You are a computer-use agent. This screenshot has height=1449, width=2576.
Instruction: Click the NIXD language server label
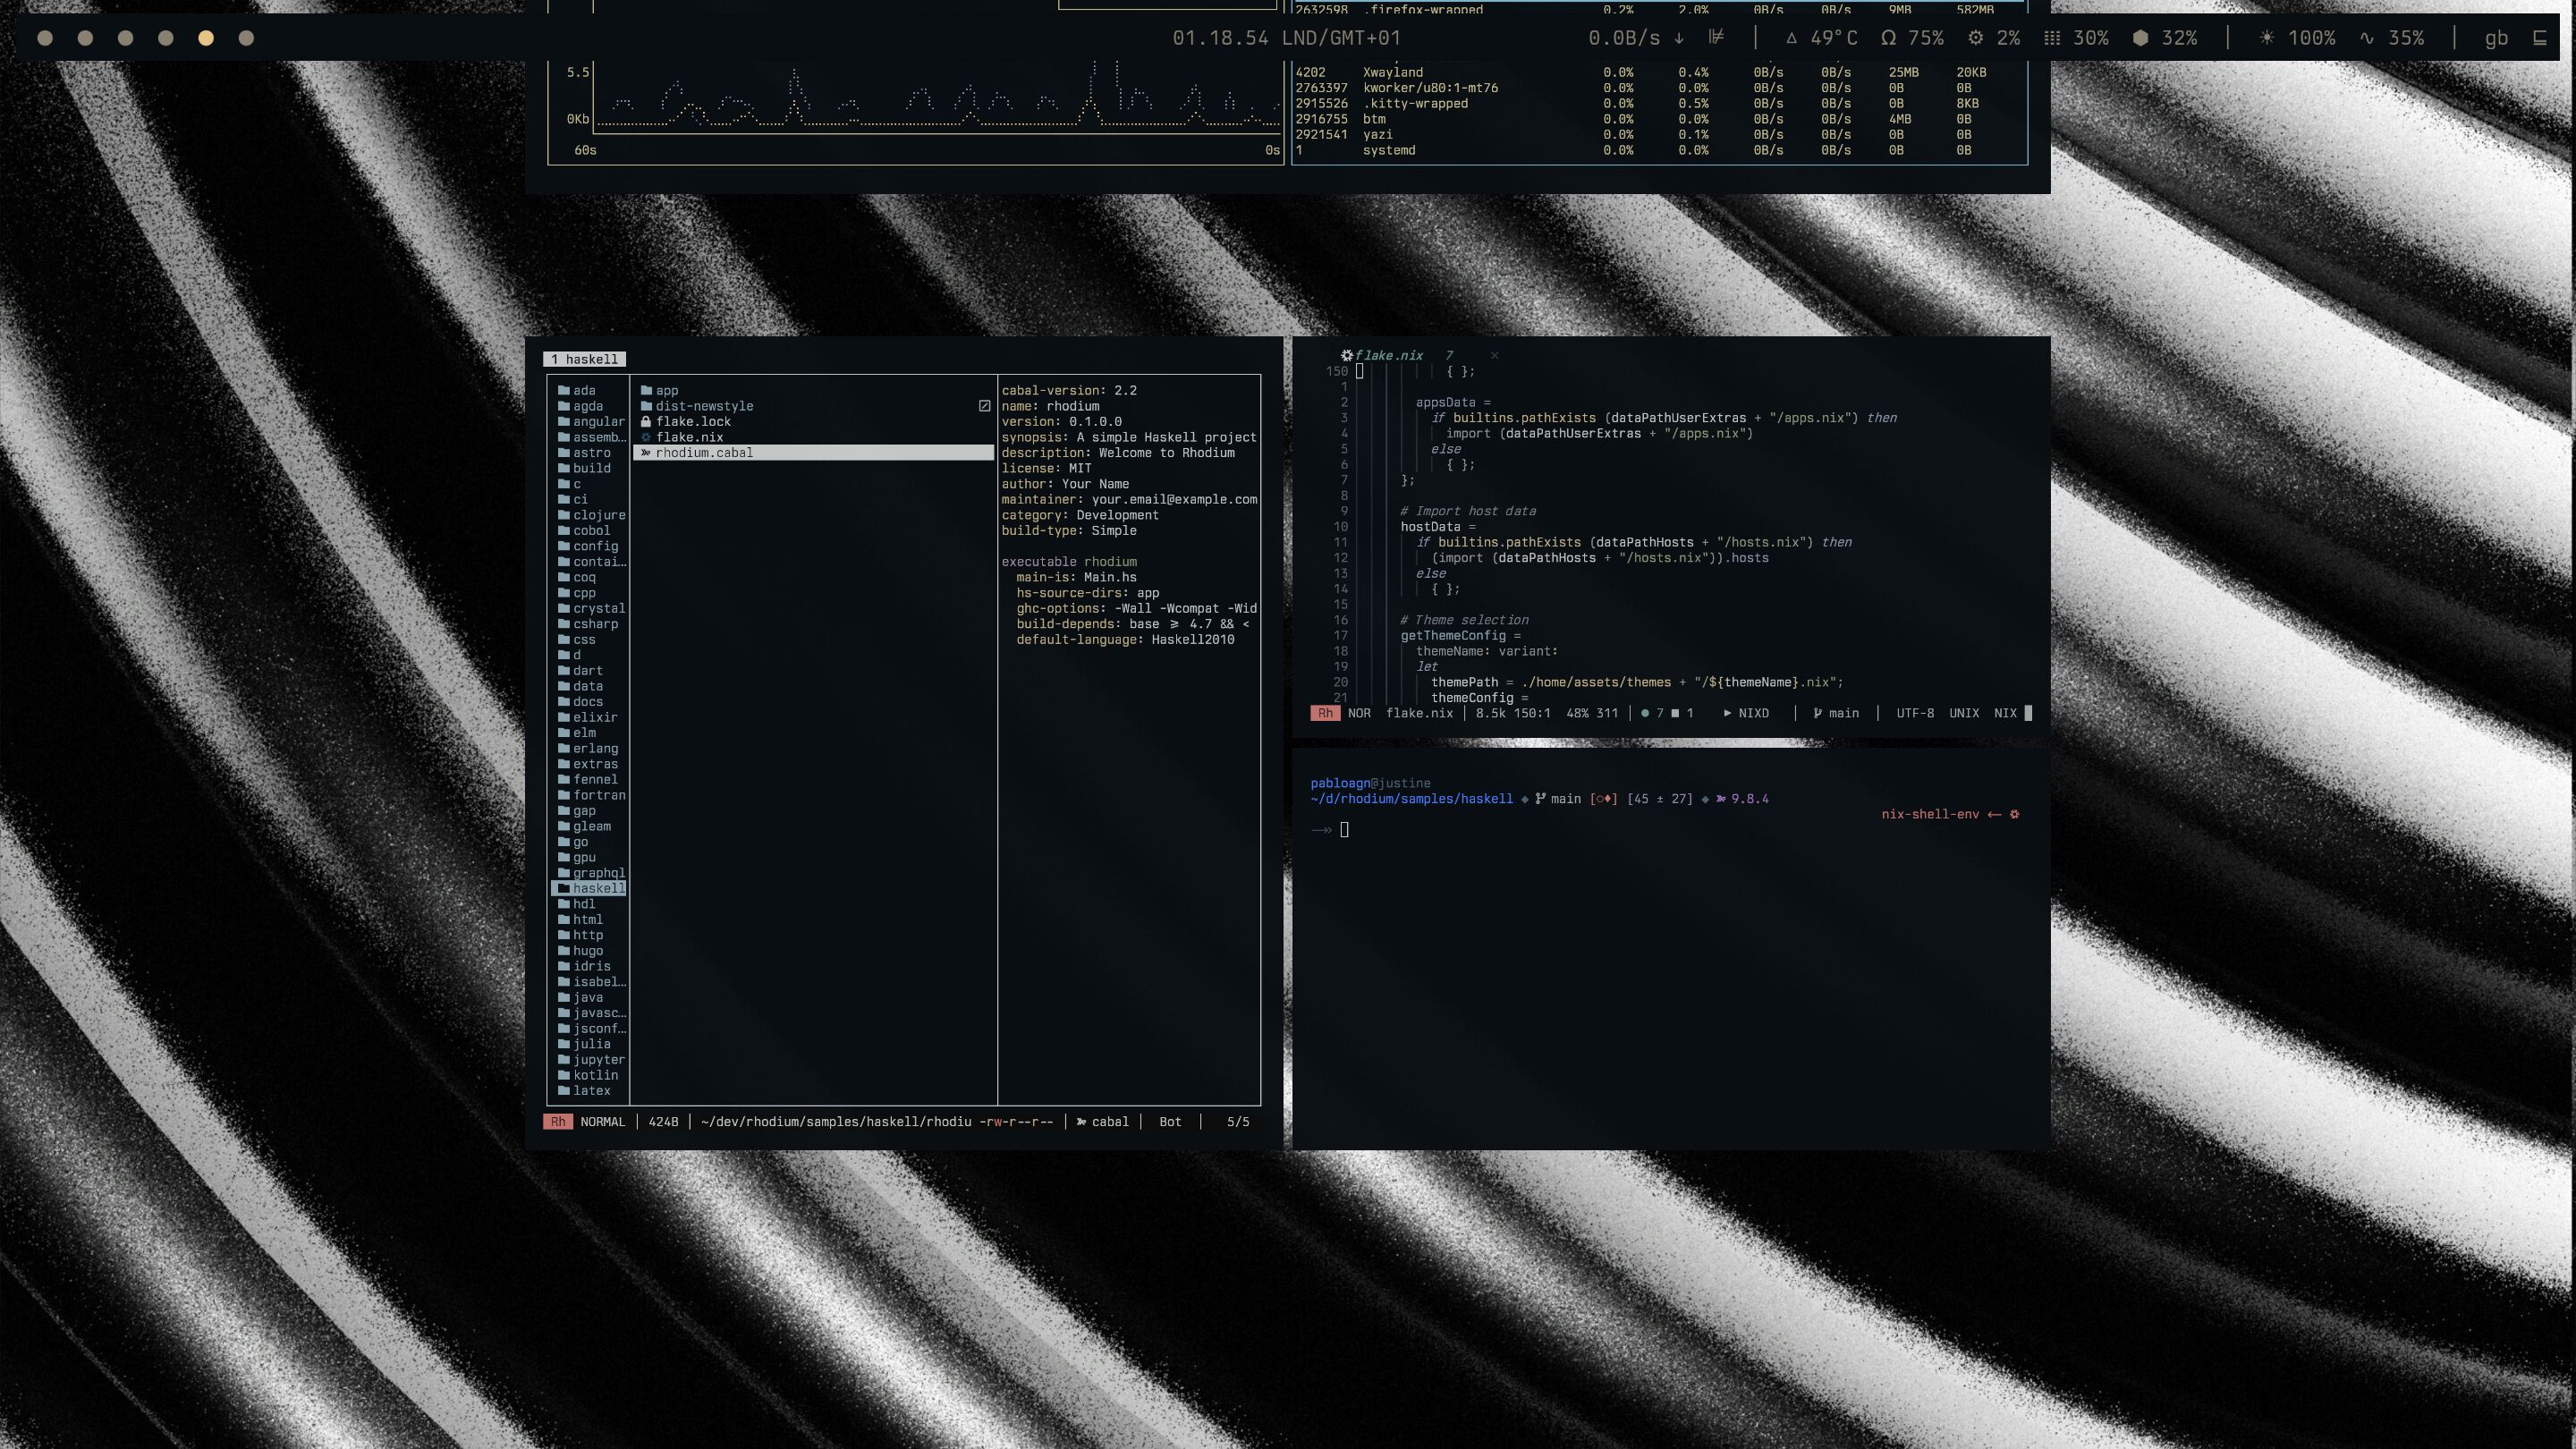coord(1753,713)
